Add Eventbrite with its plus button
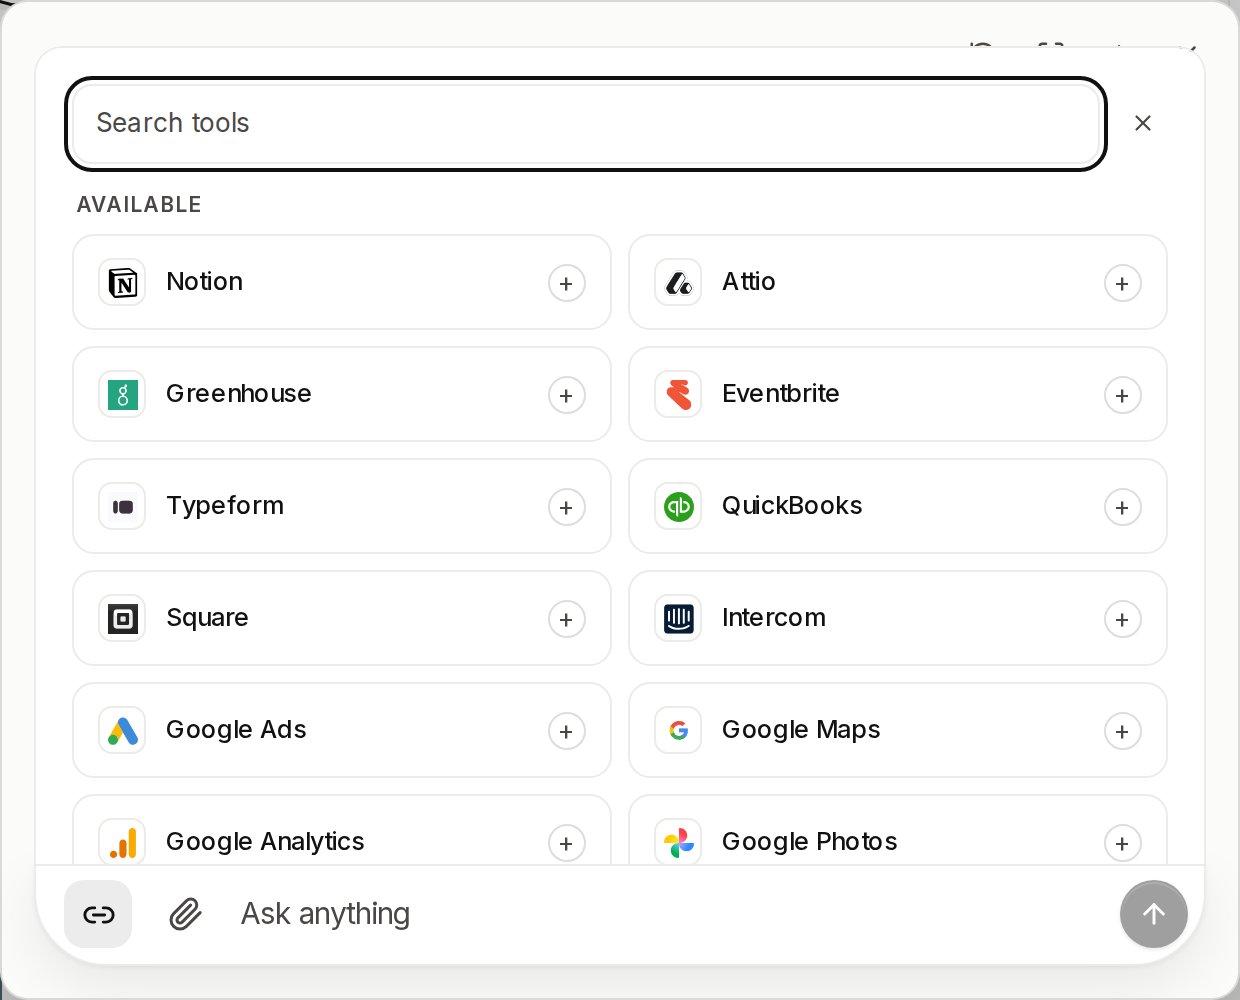 pyautogui.click(x=1123, y=395)
